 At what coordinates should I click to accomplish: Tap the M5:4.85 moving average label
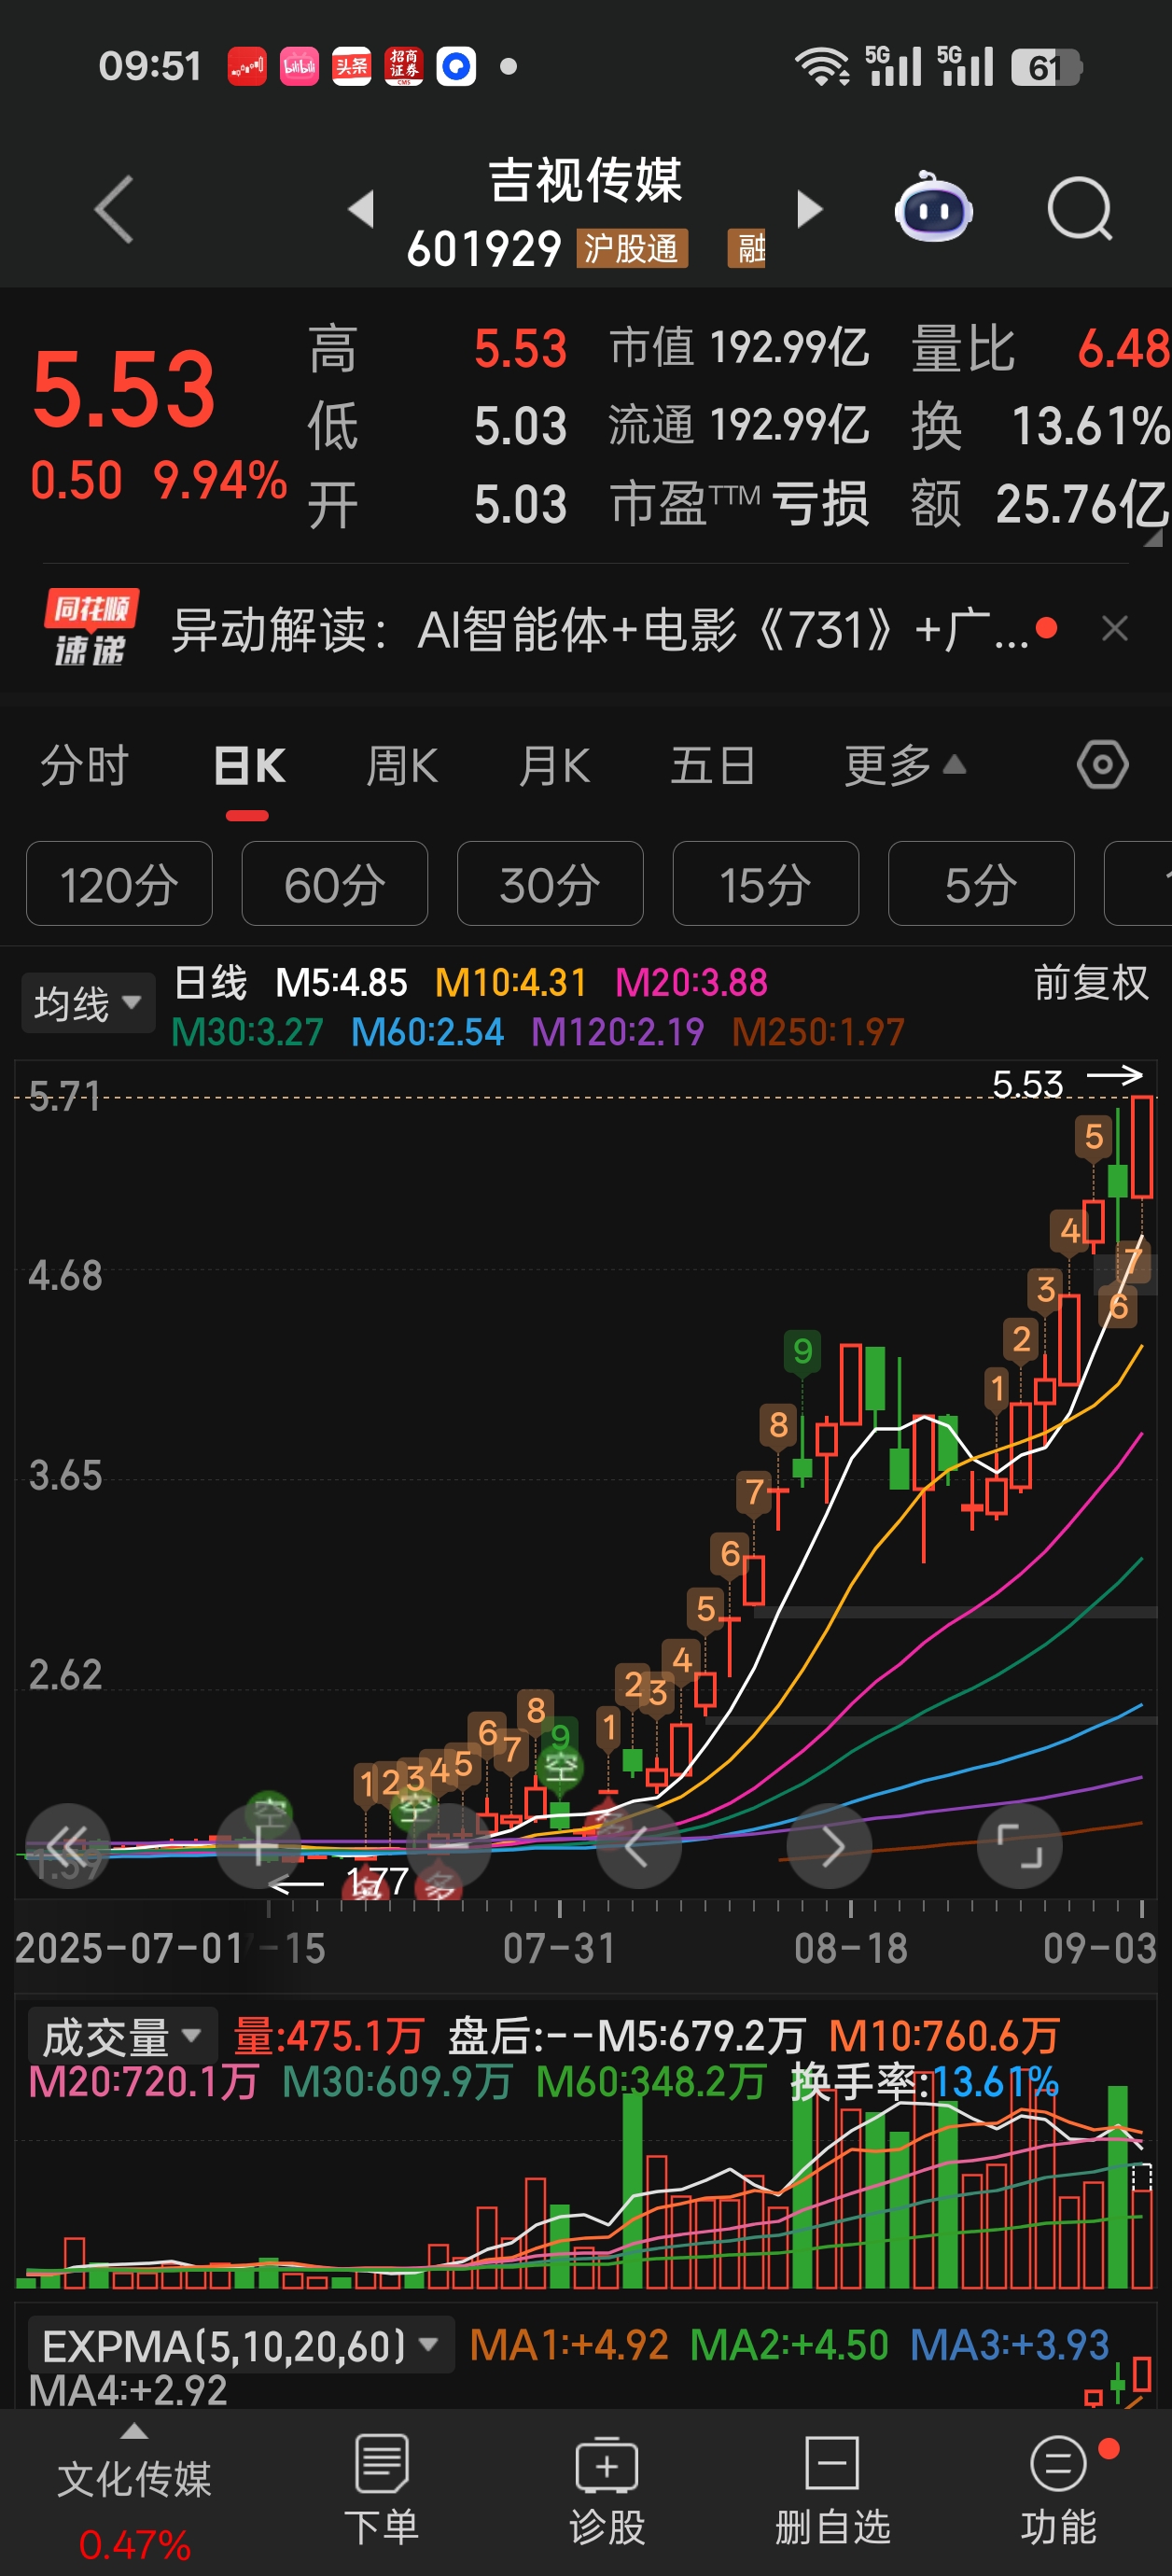click(x=341, y=982)
